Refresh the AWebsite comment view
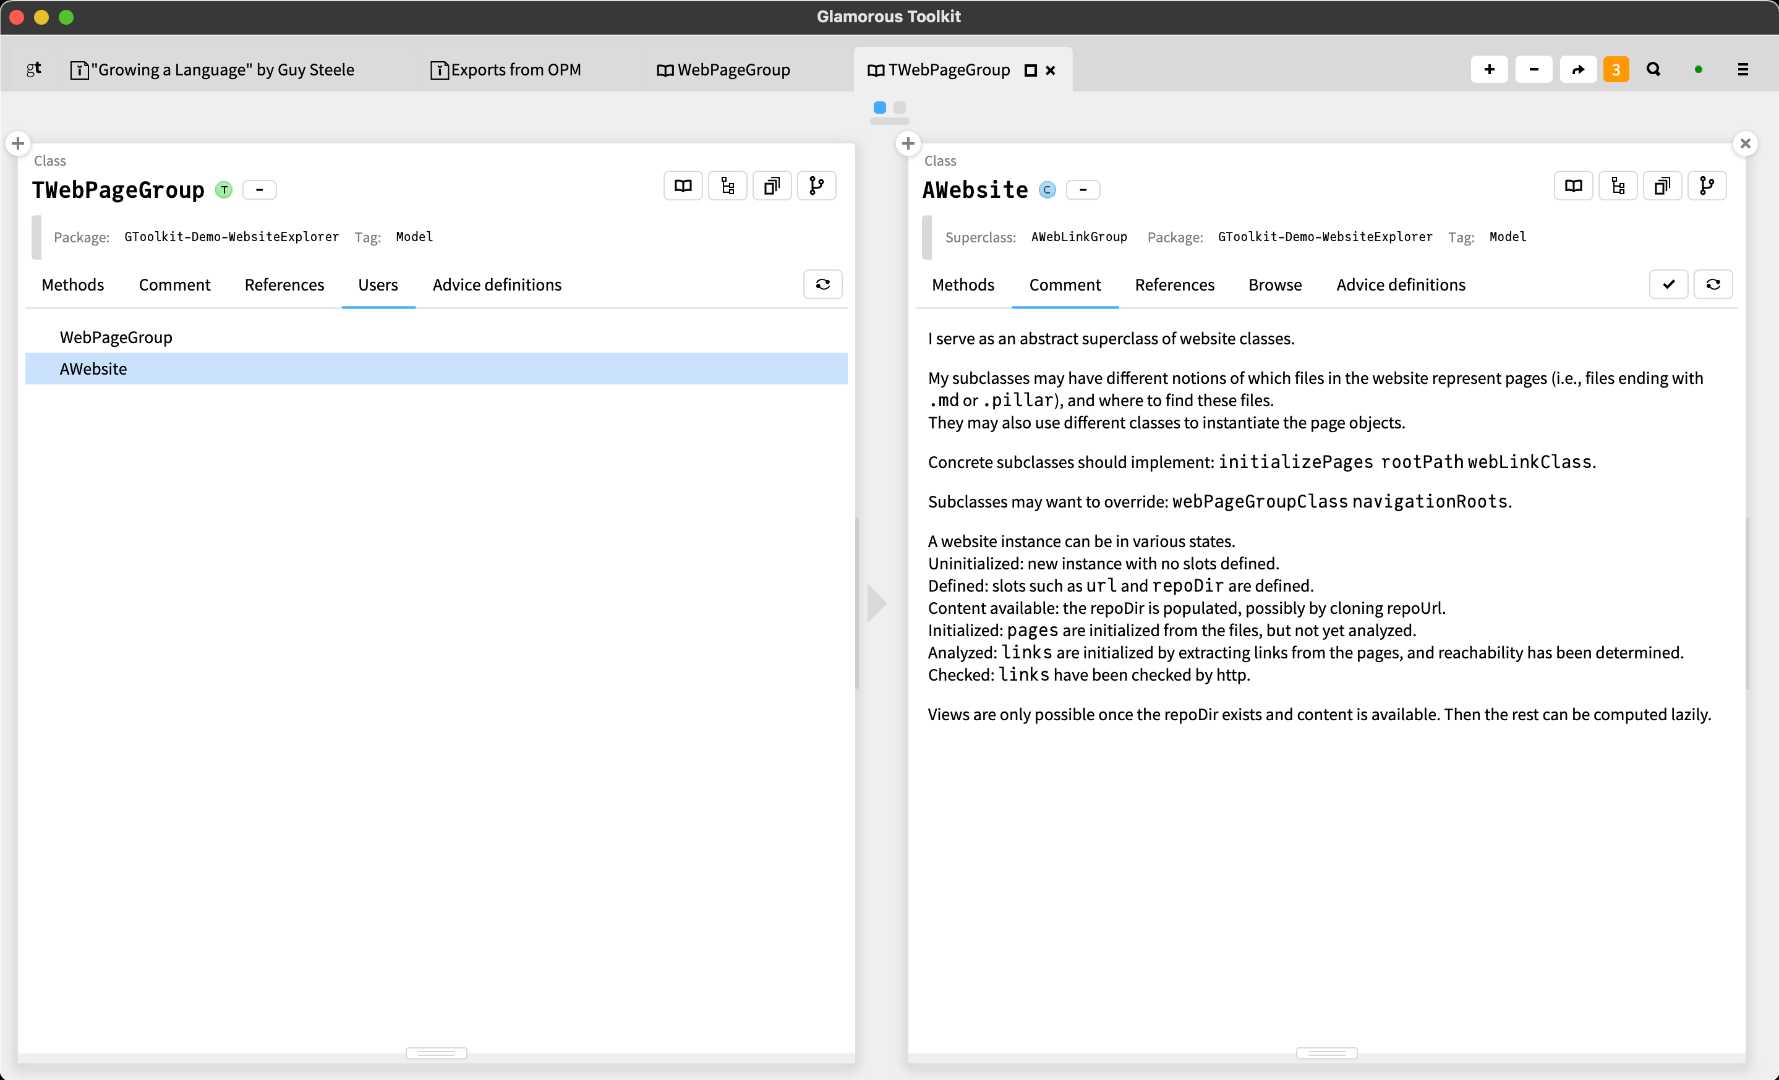 1713,285
